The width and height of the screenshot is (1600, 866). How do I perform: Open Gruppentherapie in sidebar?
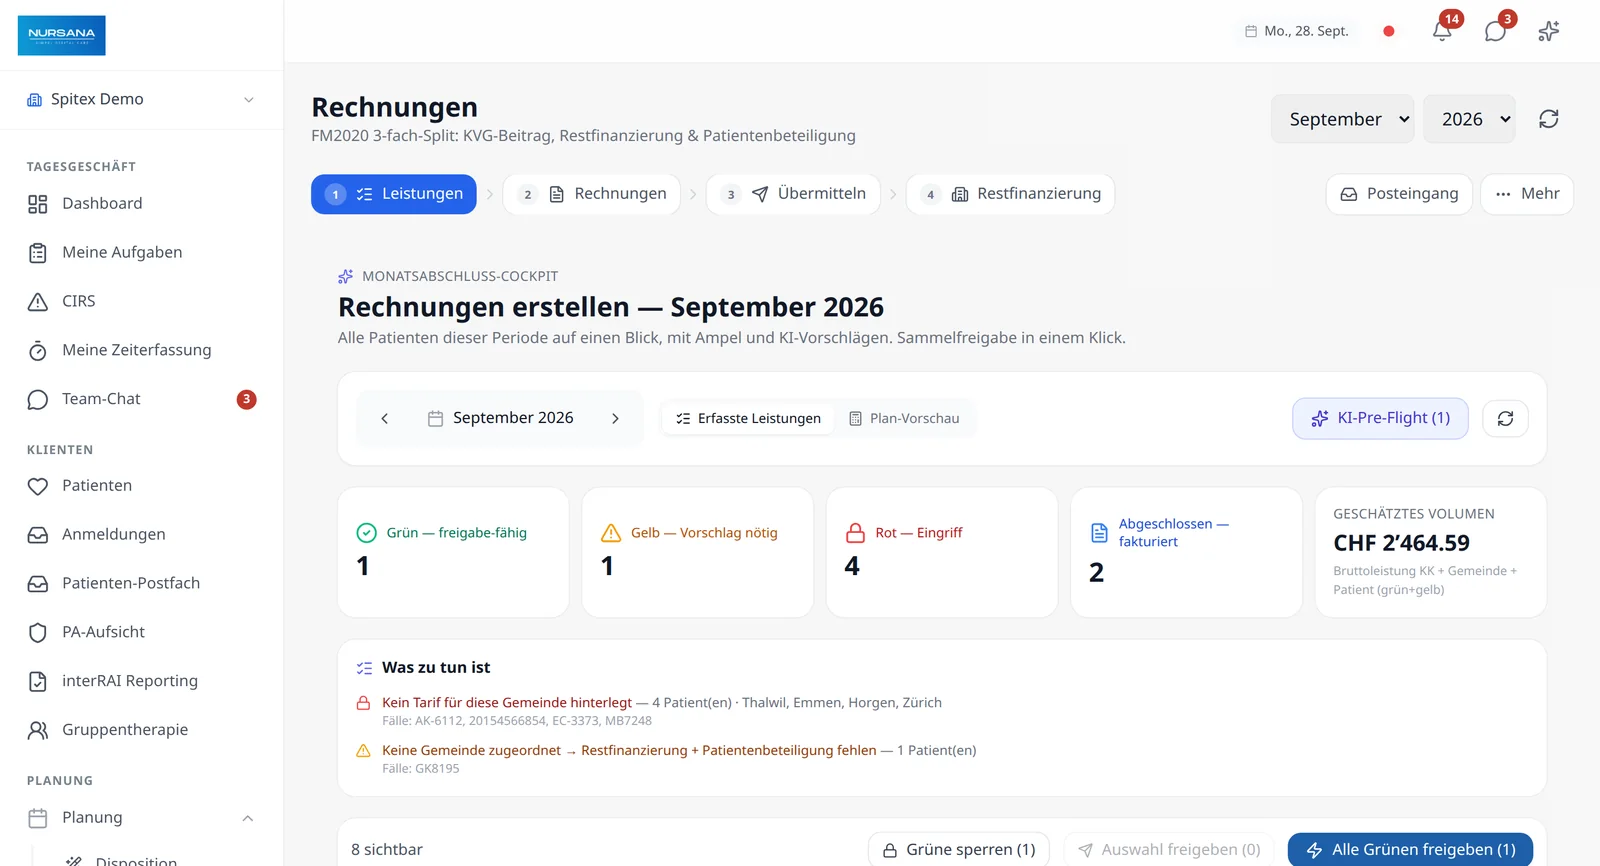[141, 730]
